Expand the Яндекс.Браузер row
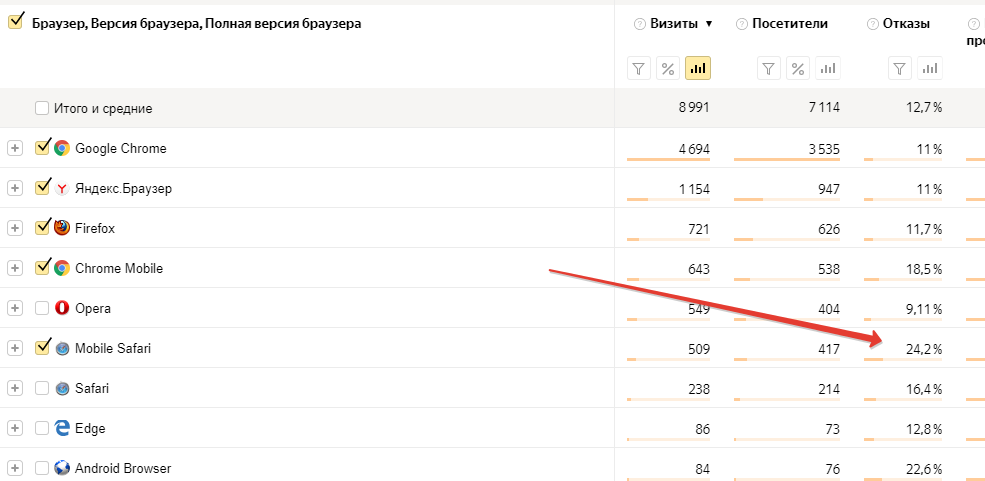985x481 pixels. coord(14,188)
